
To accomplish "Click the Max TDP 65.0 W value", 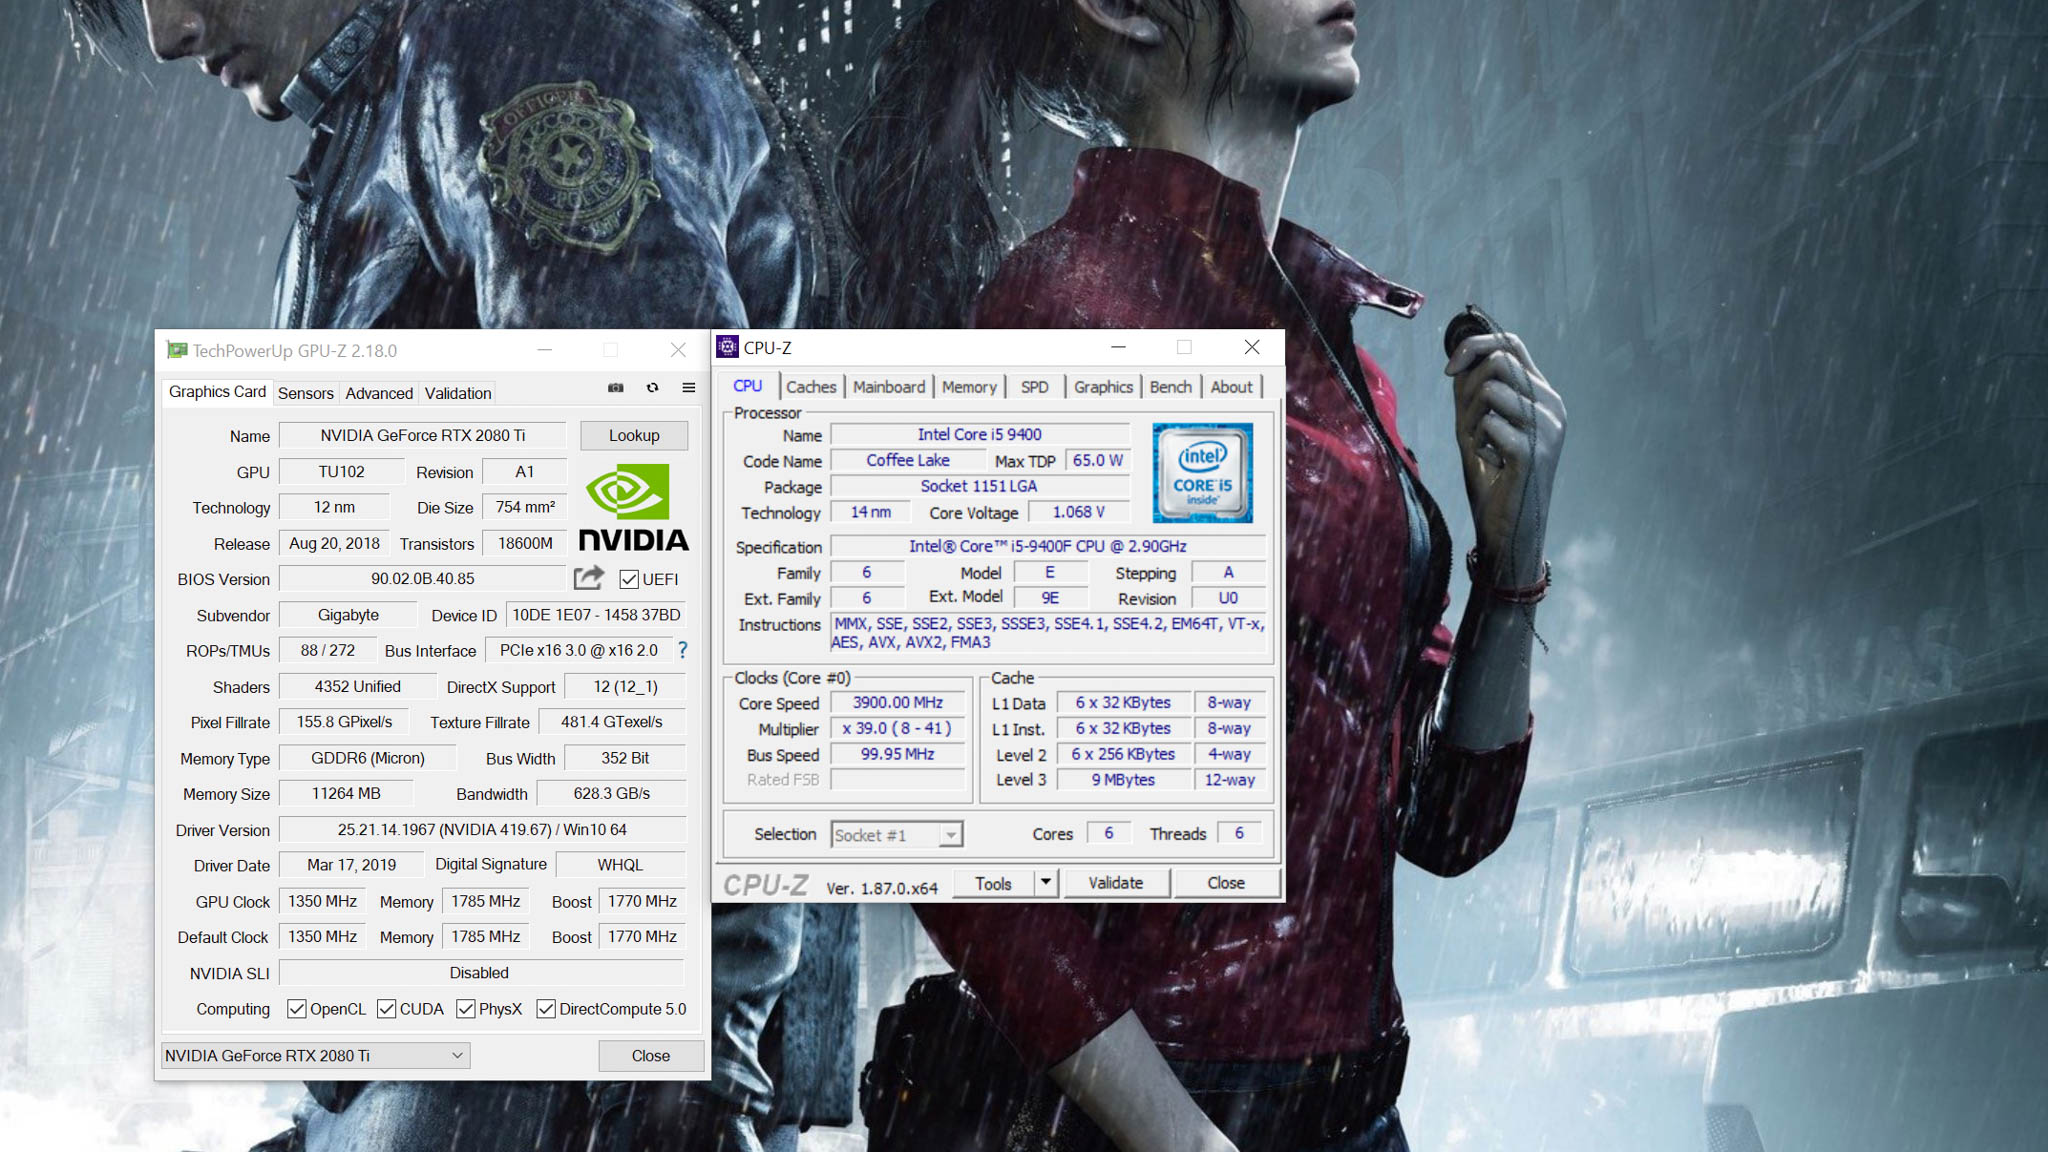I will (x=1097, y=460).
